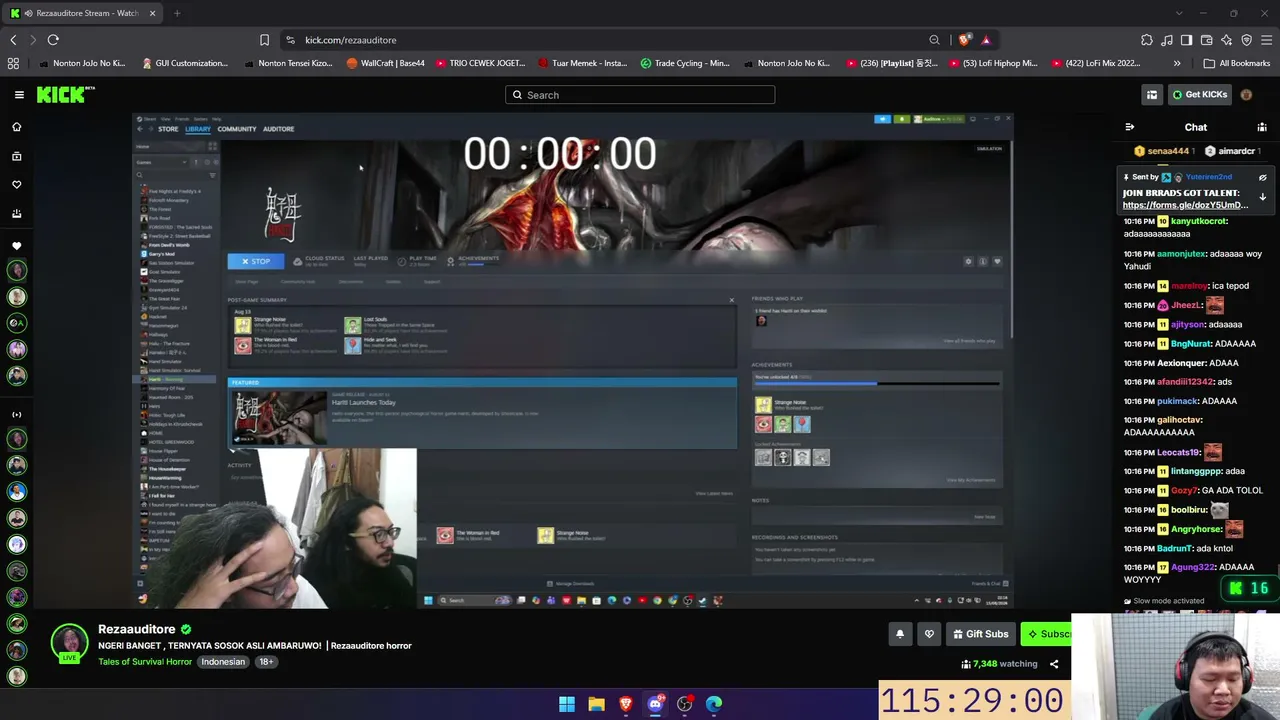Select the Rezaauditore Stream browser tab

[x=83, y=13]
